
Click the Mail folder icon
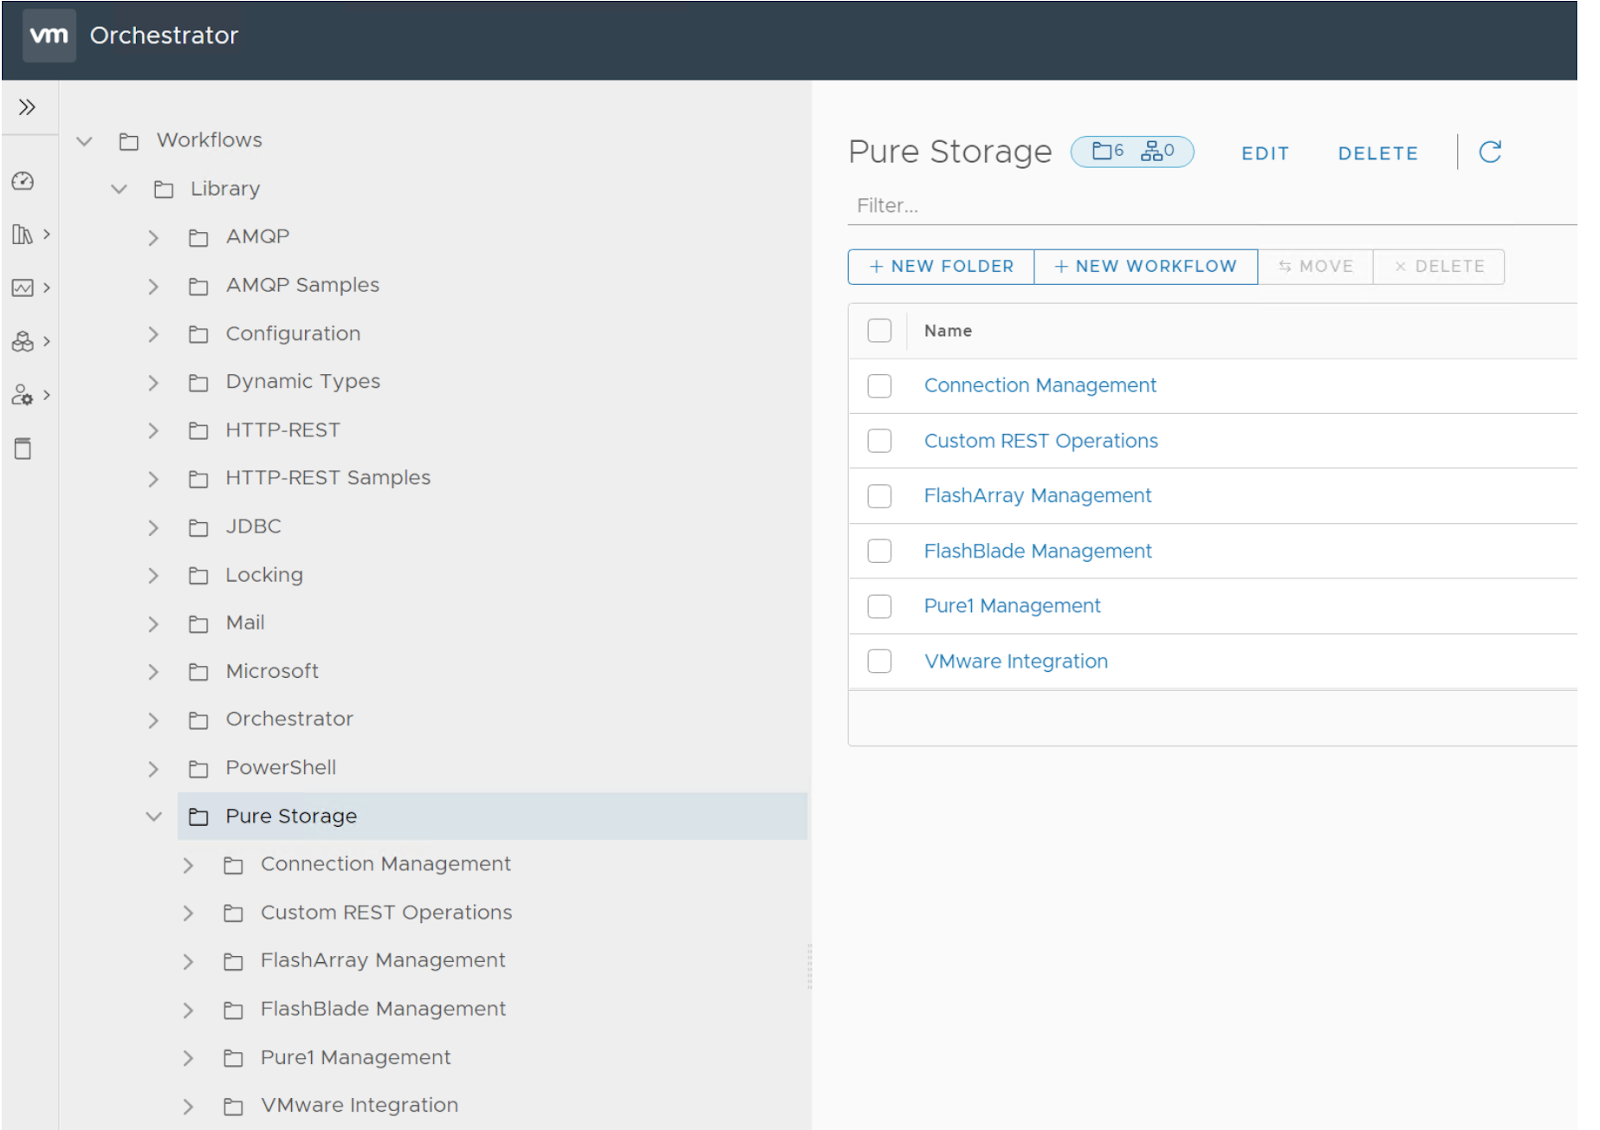coord(199,624)
